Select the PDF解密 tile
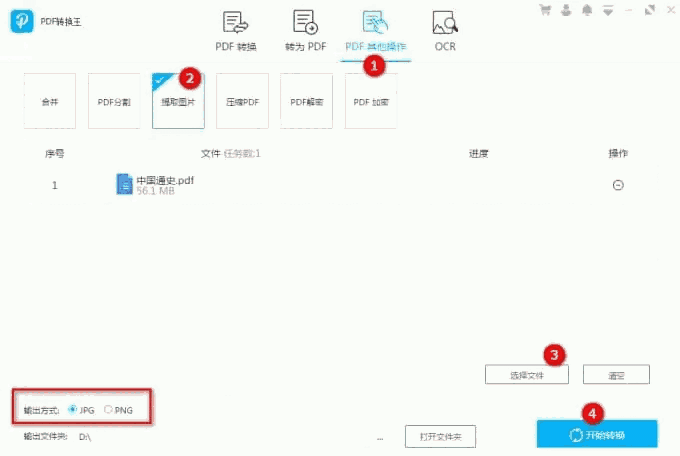Viewport: 680px width, 456px height. 307,101
